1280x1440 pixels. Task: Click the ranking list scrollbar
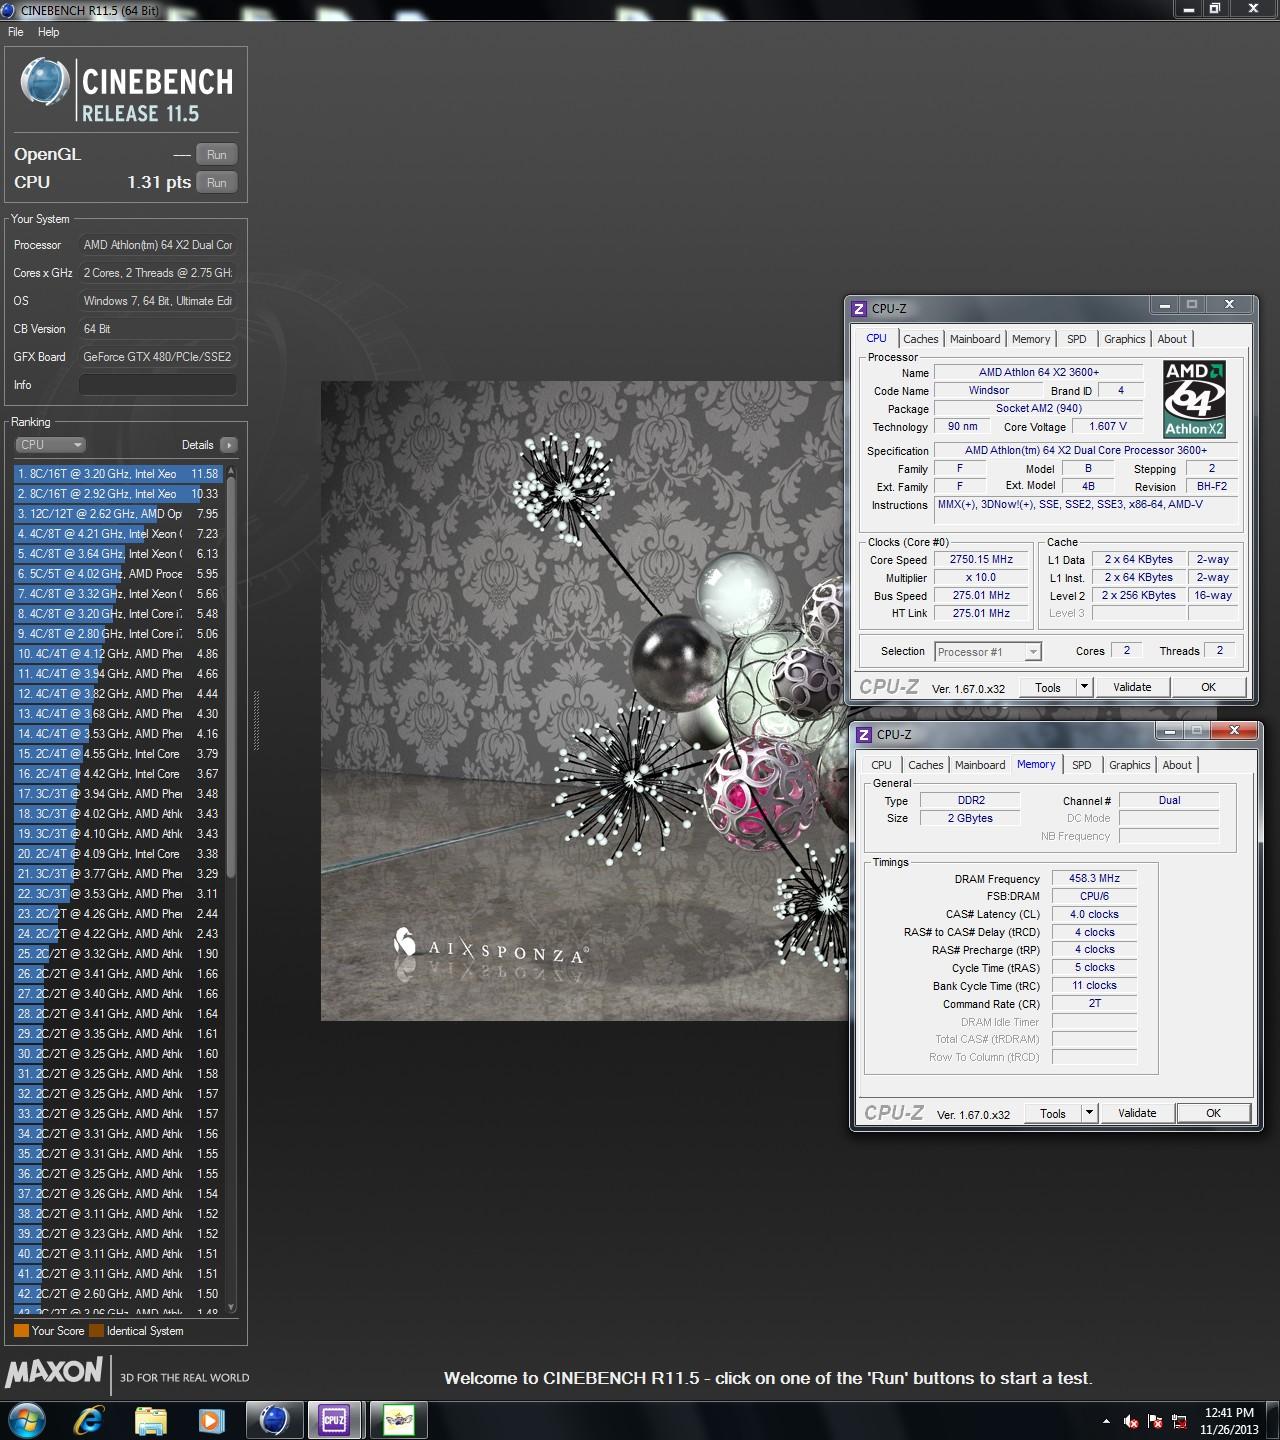point(231,680)
